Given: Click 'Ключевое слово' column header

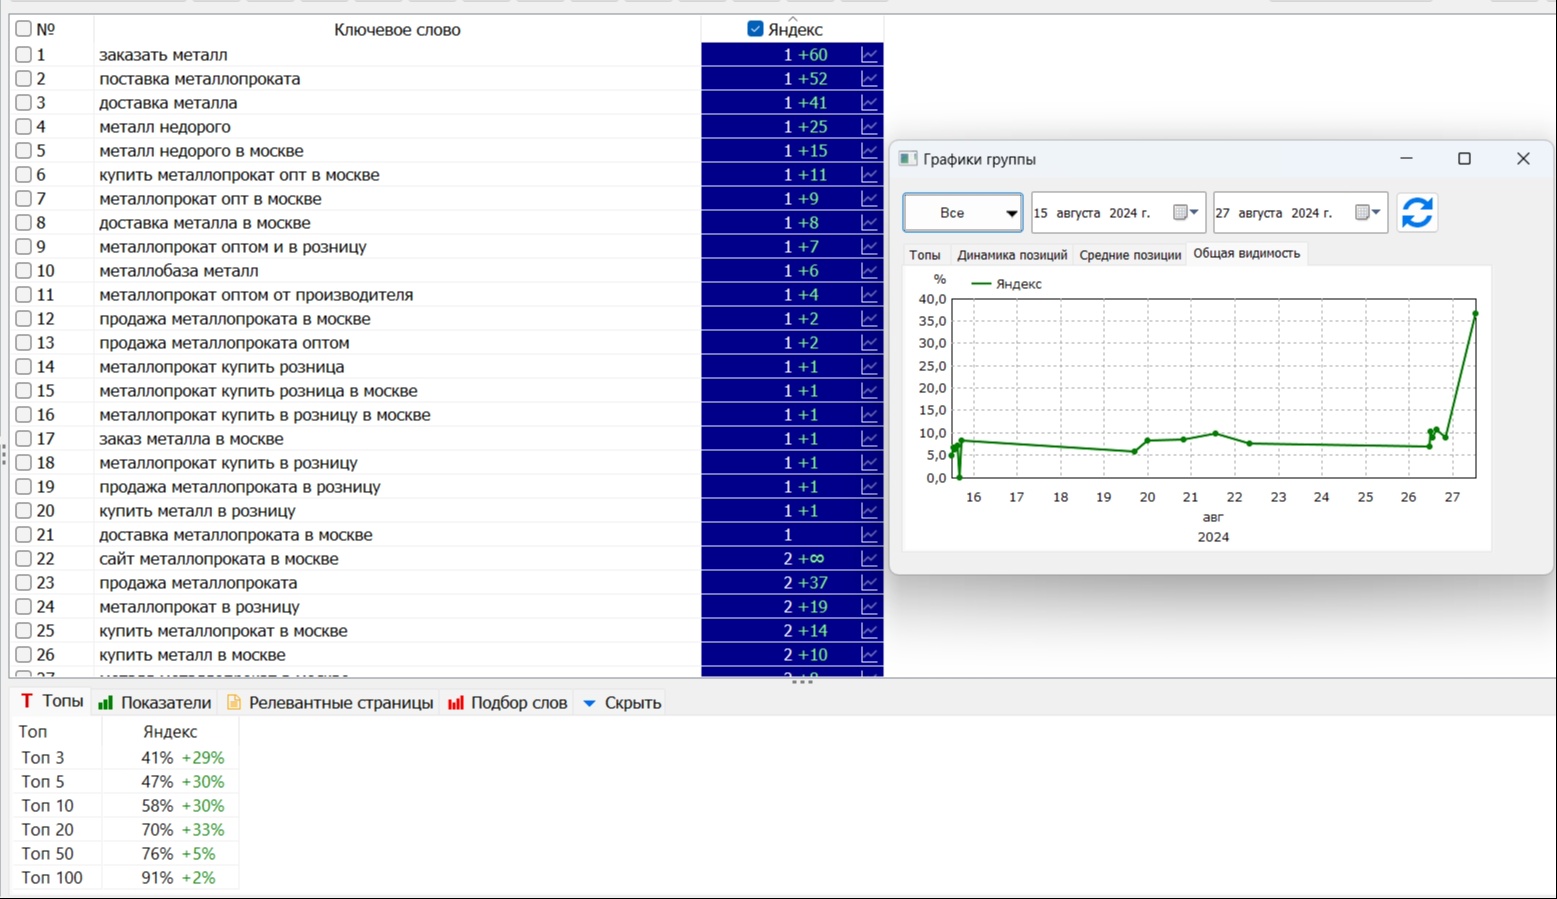Looking at the screenshot, I should (x=397, y=30).
